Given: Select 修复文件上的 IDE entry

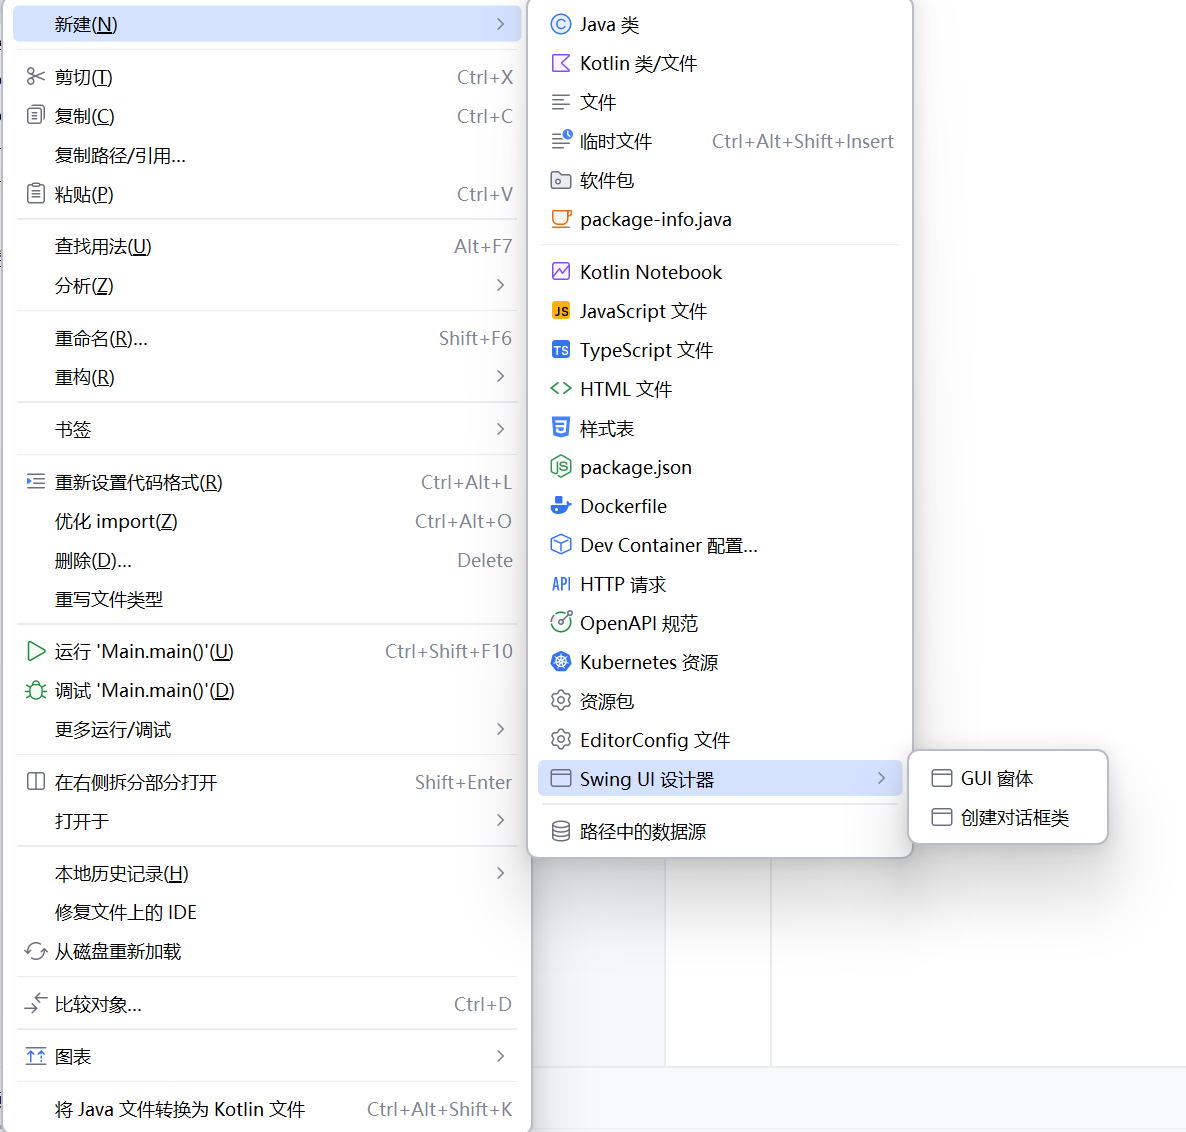Looking at the screenshot, I should [267, 912].
